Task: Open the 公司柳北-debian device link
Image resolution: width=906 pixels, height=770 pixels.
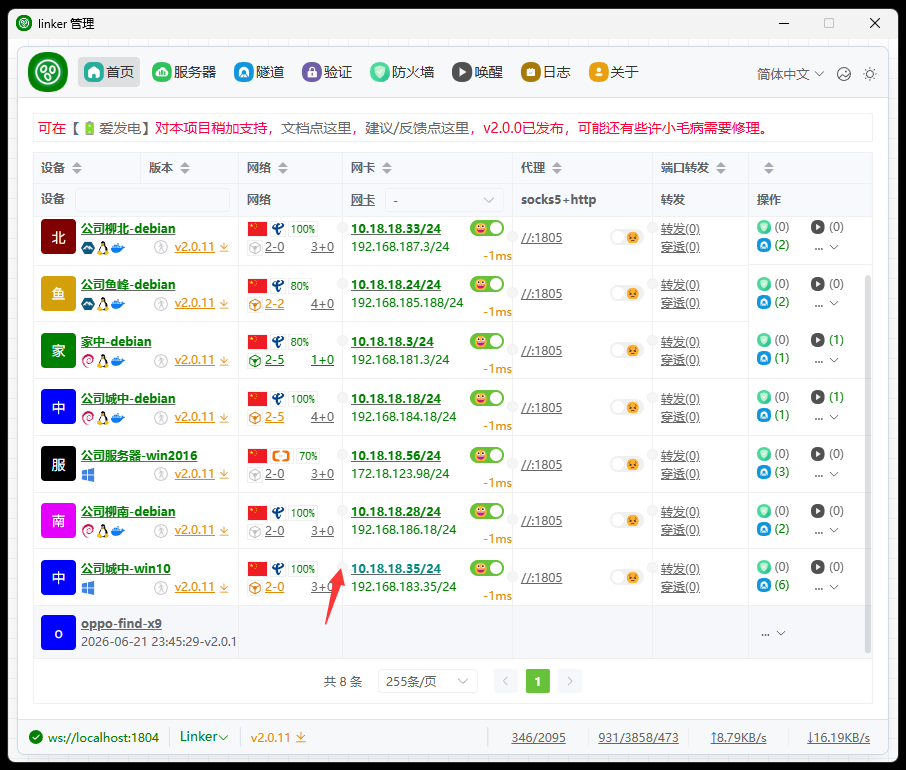Action: [x=128, y=229]
